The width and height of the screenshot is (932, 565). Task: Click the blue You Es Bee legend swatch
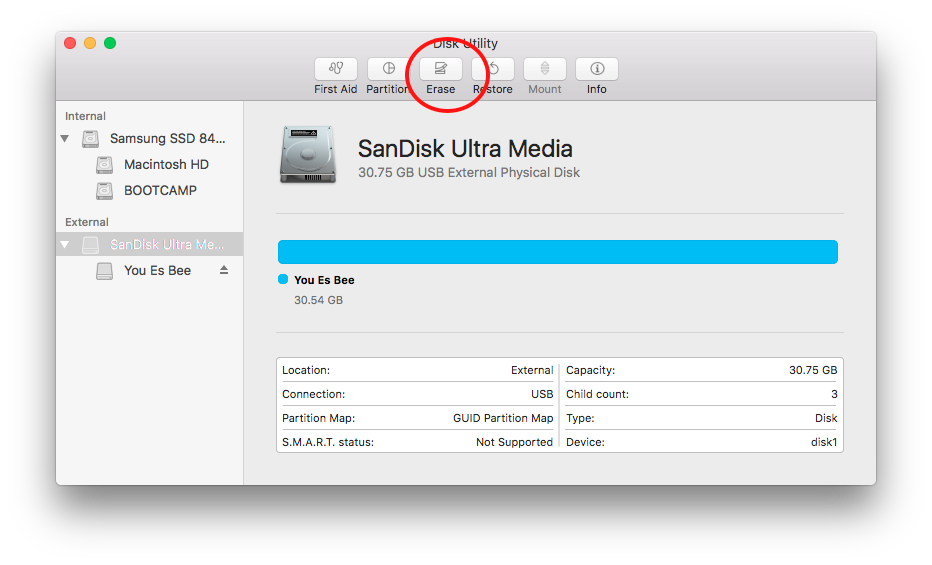[283, 279]
